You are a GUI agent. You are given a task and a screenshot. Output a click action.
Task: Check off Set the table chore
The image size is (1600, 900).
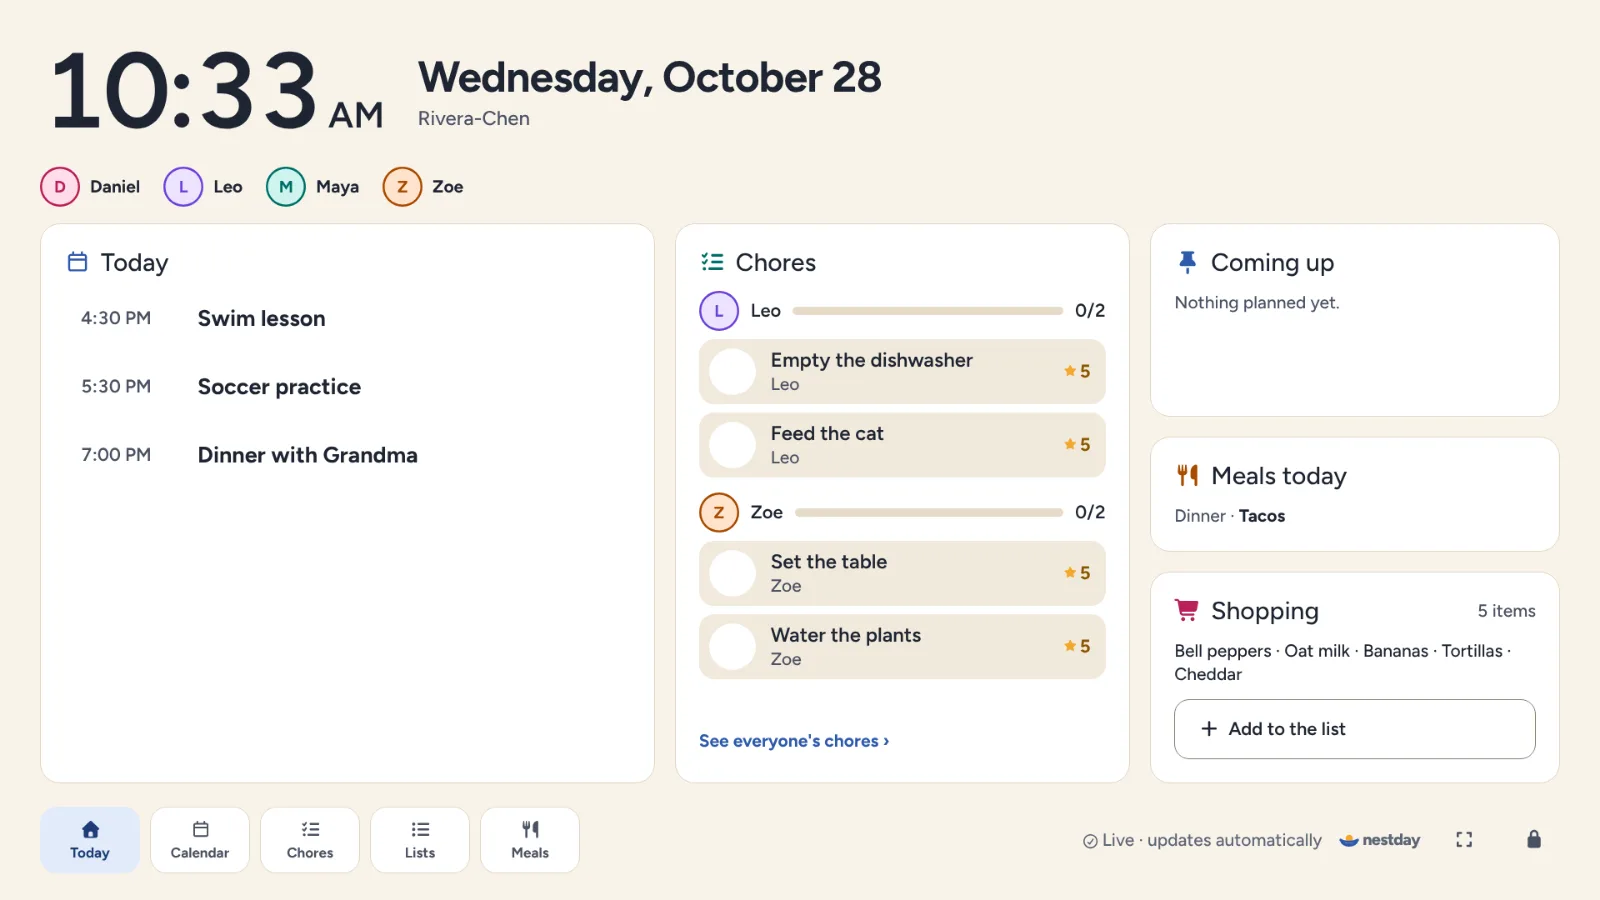coord(733,574)
